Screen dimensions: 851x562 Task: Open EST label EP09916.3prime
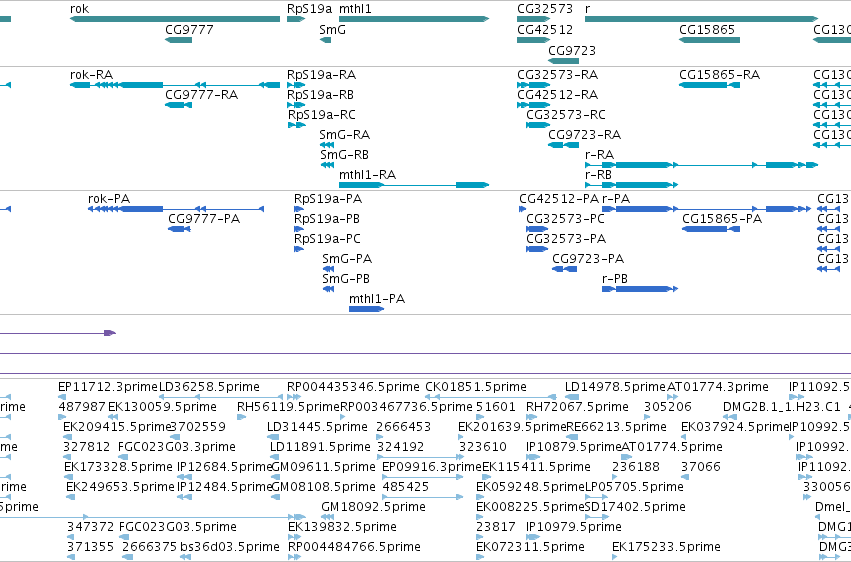tap(432, 467)
